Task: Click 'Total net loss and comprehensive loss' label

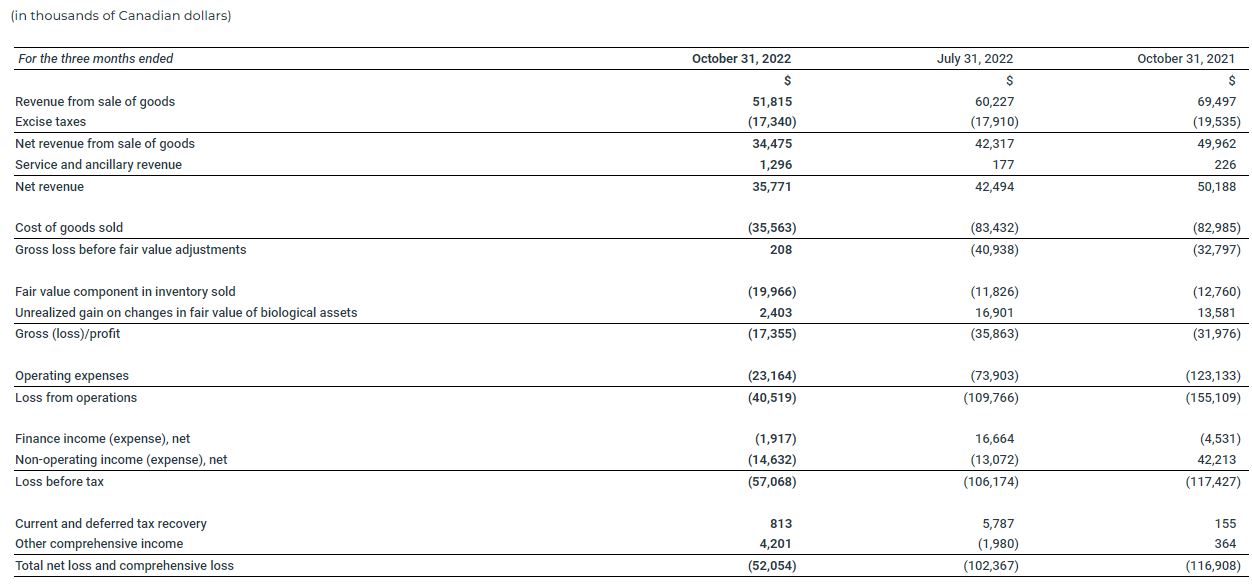Action: 124,566
